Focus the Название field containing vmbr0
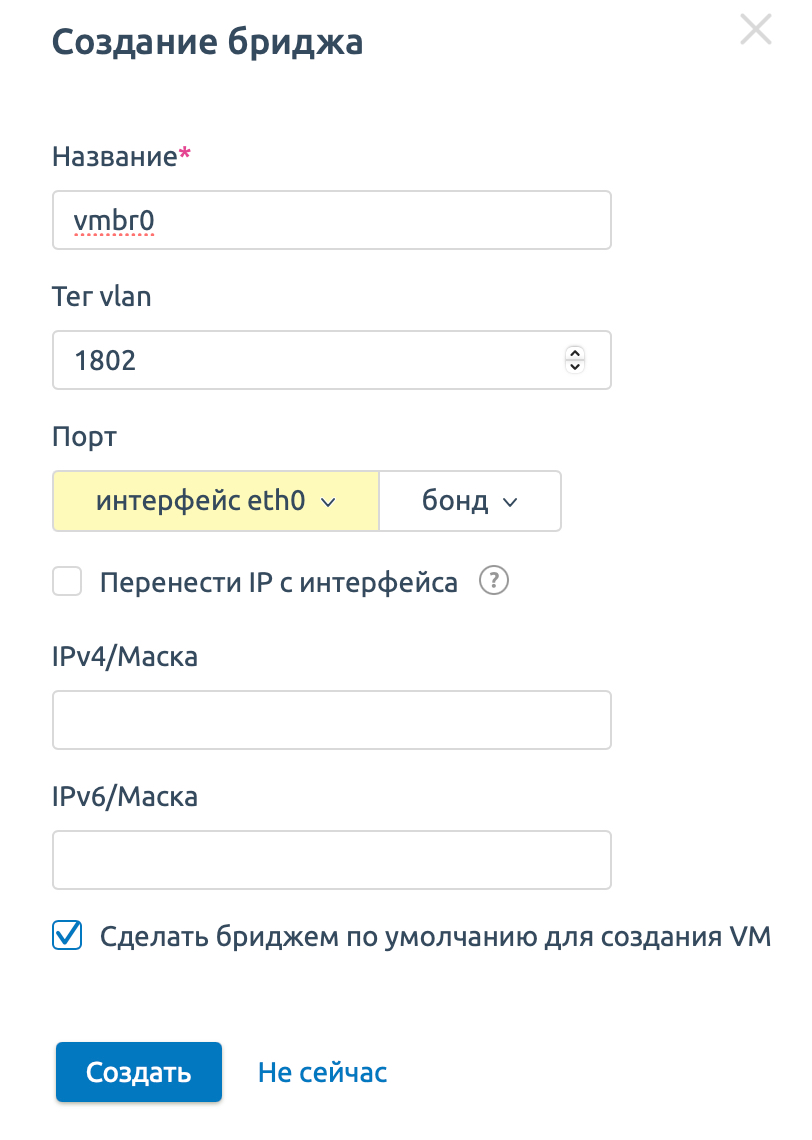 [x=331, y=220]
